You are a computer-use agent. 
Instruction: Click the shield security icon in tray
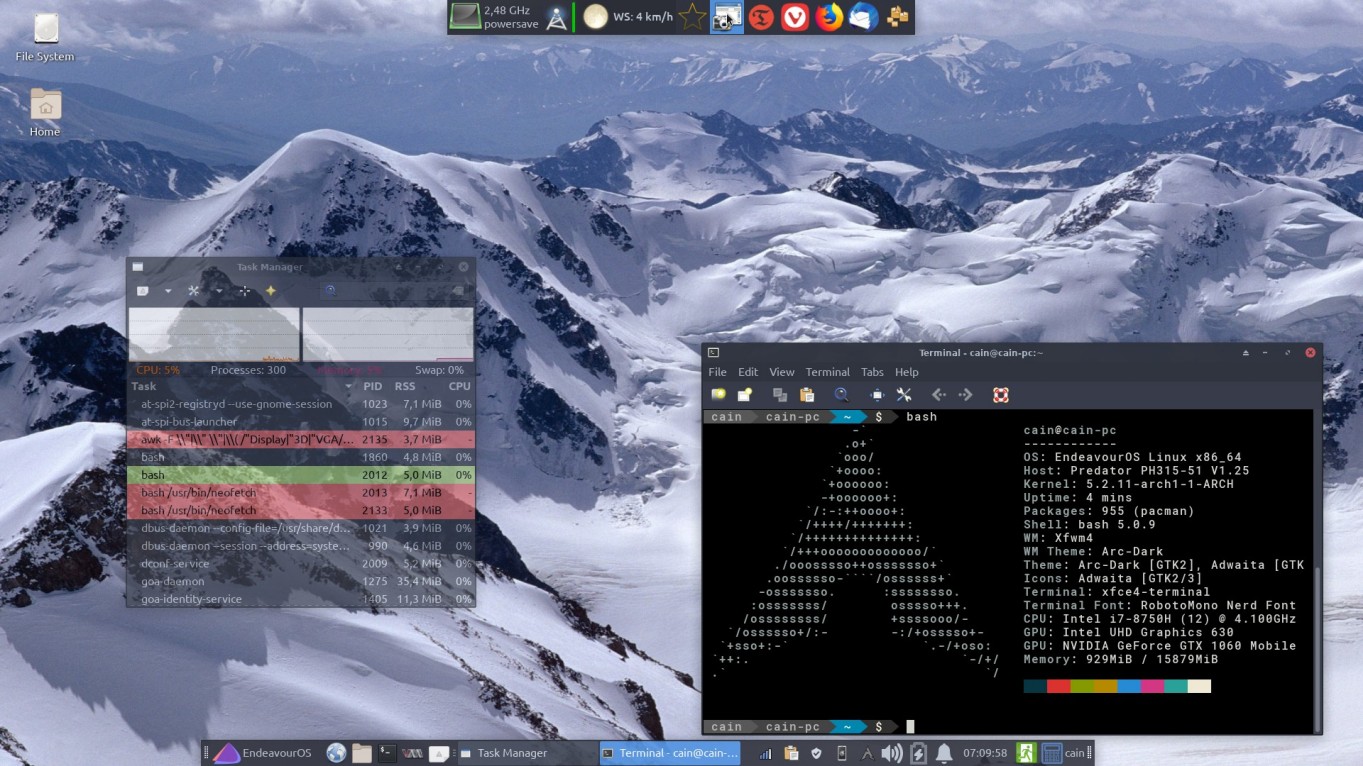tap(816, 753)
